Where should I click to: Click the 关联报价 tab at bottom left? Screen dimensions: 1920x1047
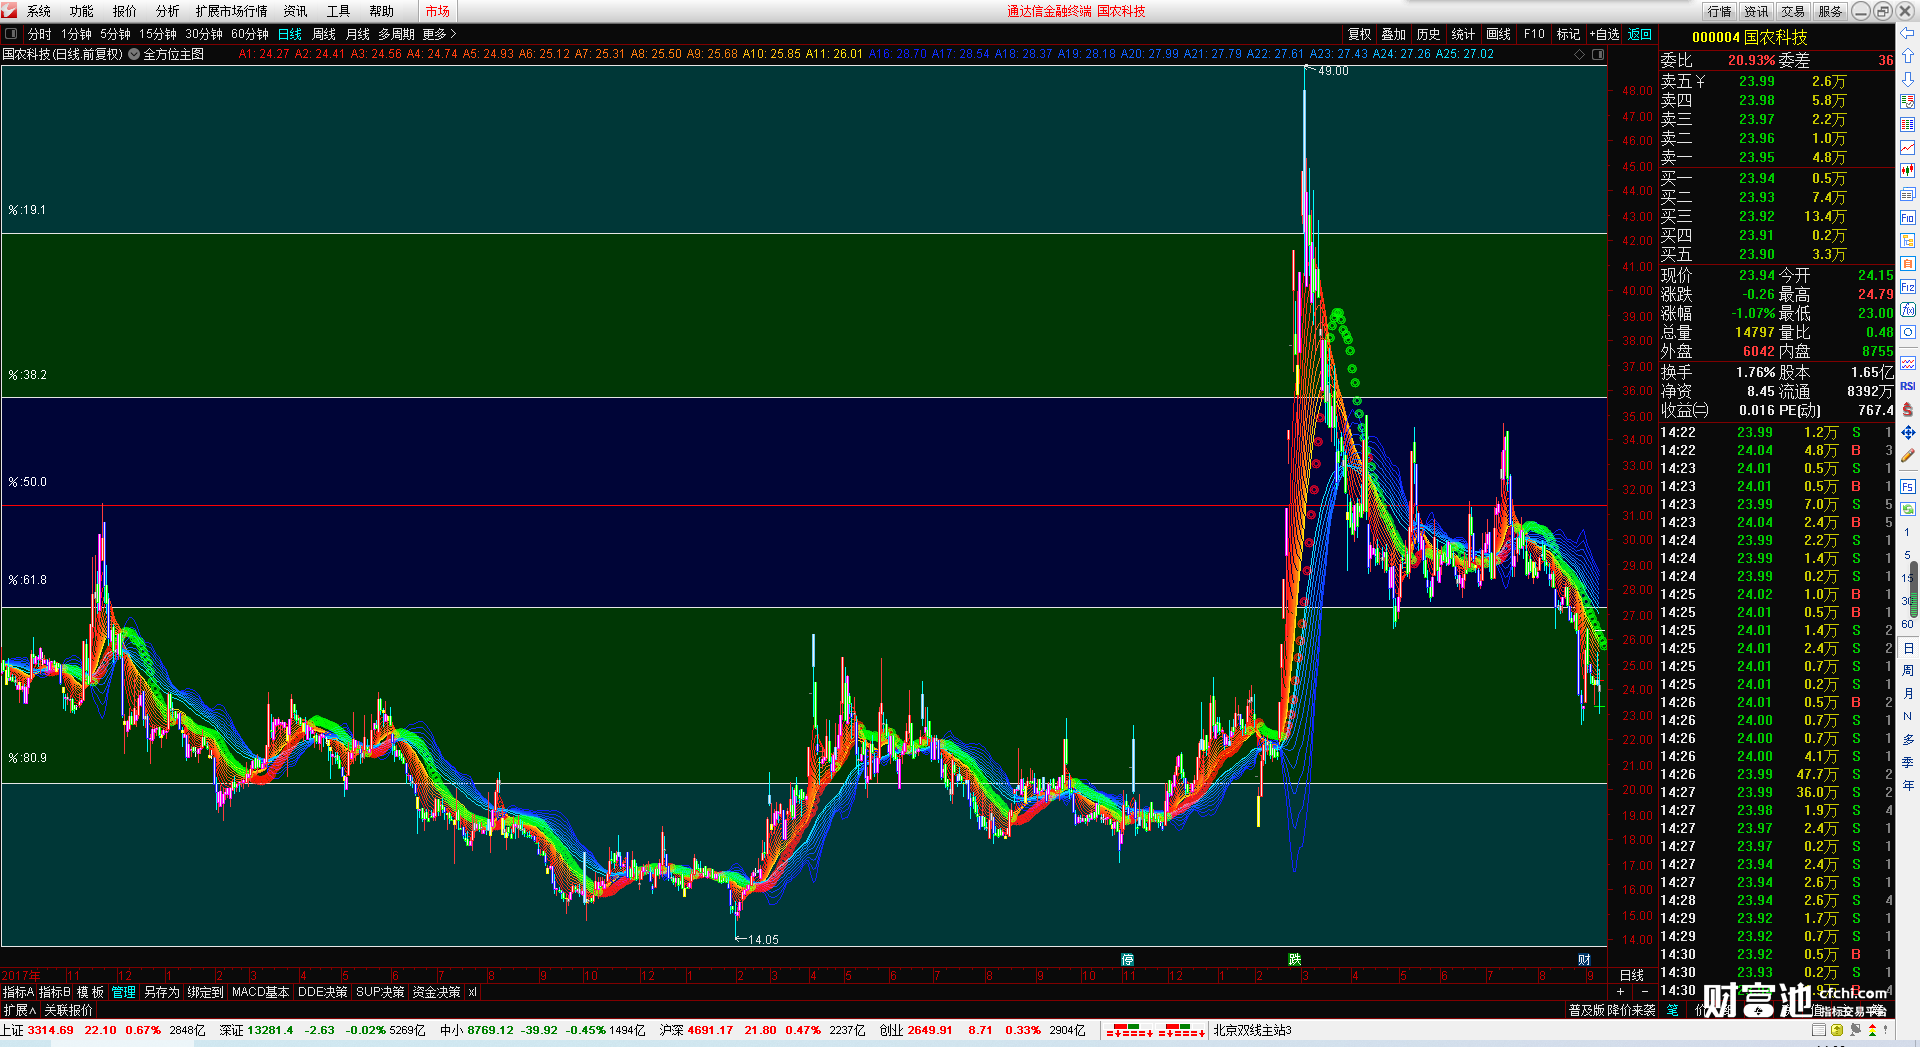click(x=68, y=1010)
